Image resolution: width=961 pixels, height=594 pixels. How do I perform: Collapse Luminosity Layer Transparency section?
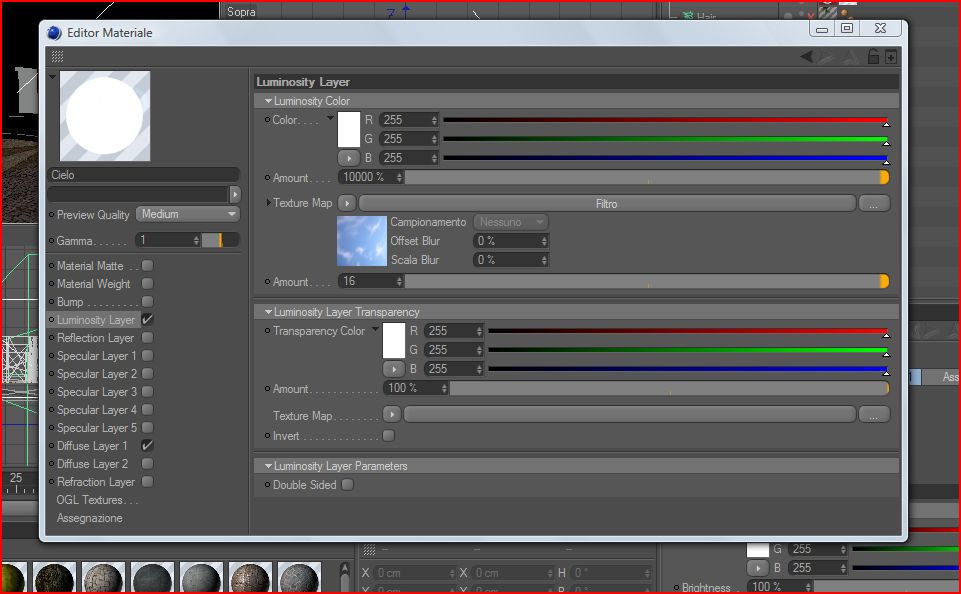tap(268, 312)
